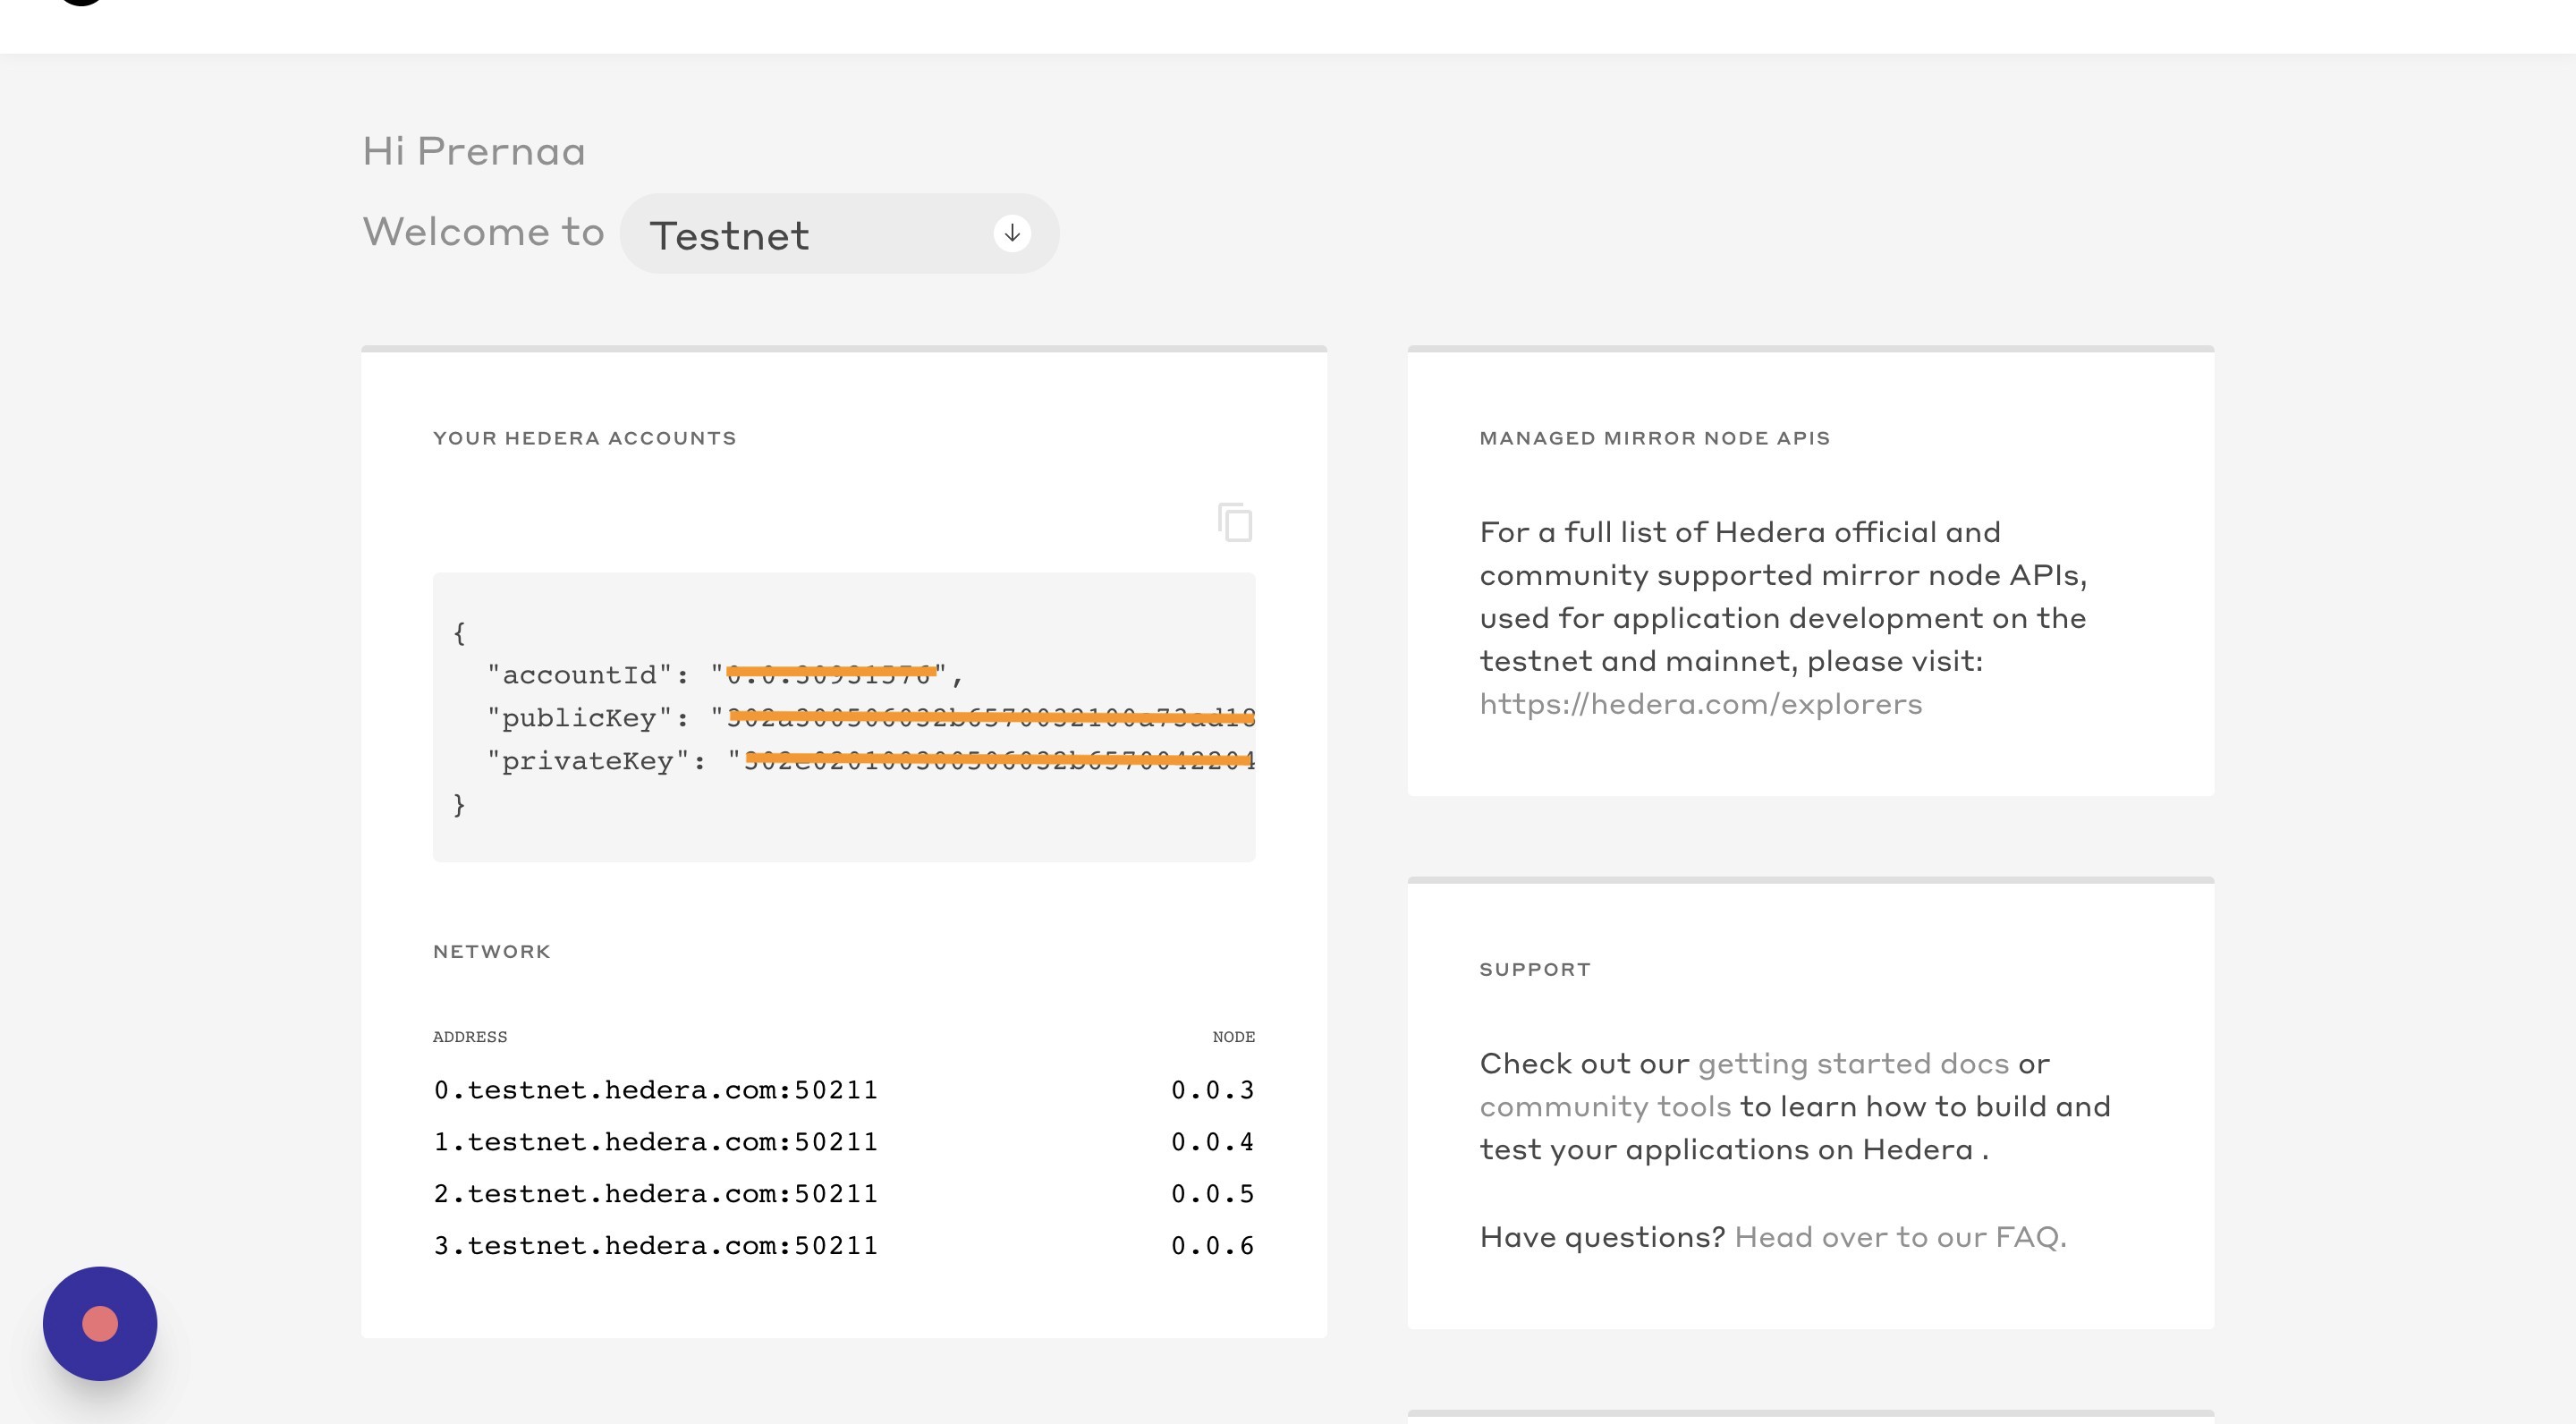Image resolution: width=2576 pixels, height=1424 pixels.
Task: Click node ID 0.0.6
Action: [1212, 1246]
